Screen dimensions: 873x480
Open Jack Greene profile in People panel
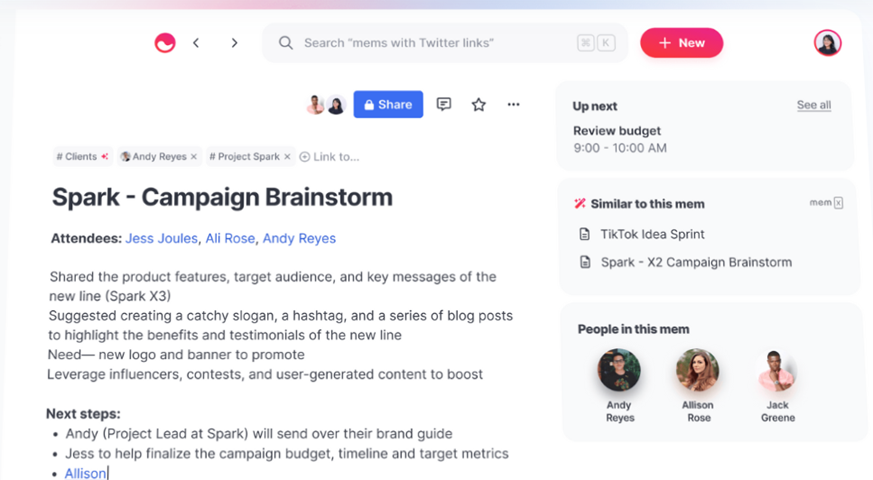pyautogui.click(x=777, y=385)
